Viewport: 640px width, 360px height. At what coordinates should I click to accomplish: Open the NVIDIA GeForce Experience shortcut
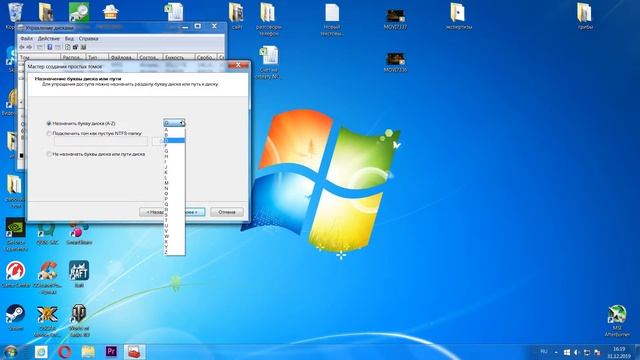click(16, 234)
